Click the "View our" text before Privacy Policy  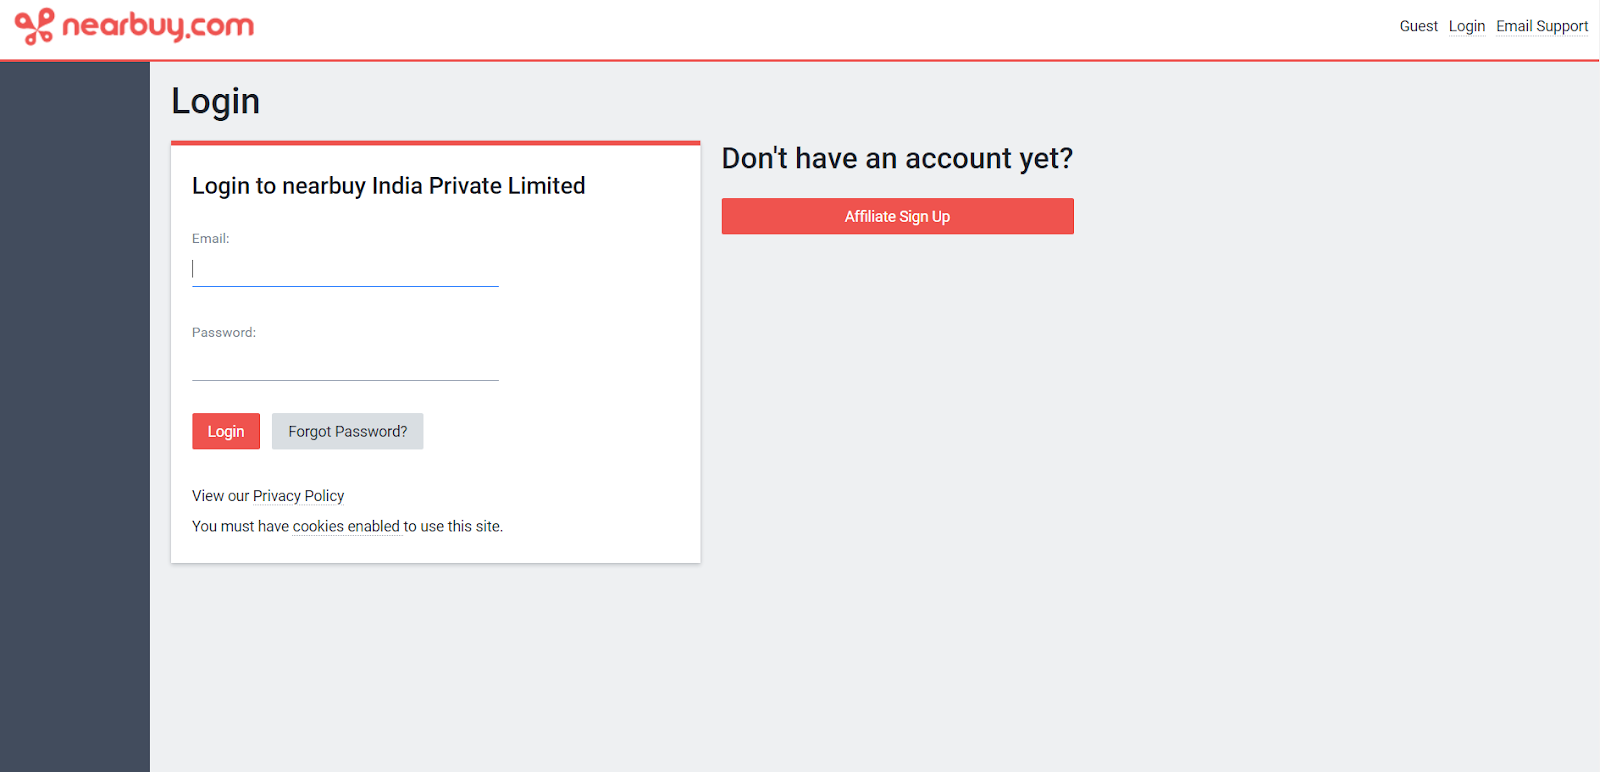tap(220, 496)
